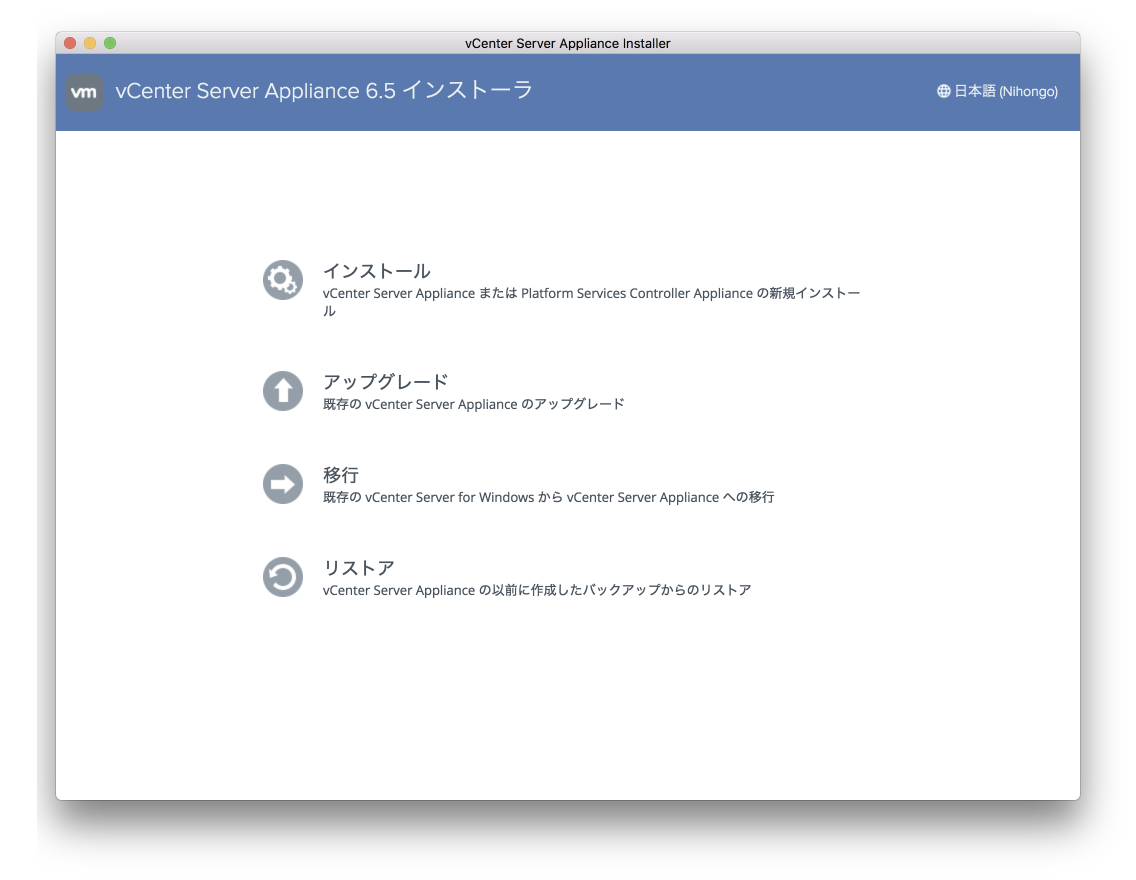1136x880 pixels.
Task: Choose the アップグレード heading
Action: 385,382
